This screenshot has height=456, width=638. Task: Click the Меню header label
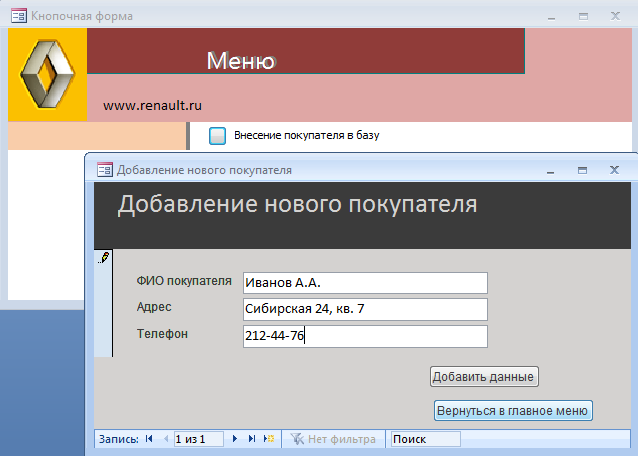pyautogui.click(x=241, y=61)
